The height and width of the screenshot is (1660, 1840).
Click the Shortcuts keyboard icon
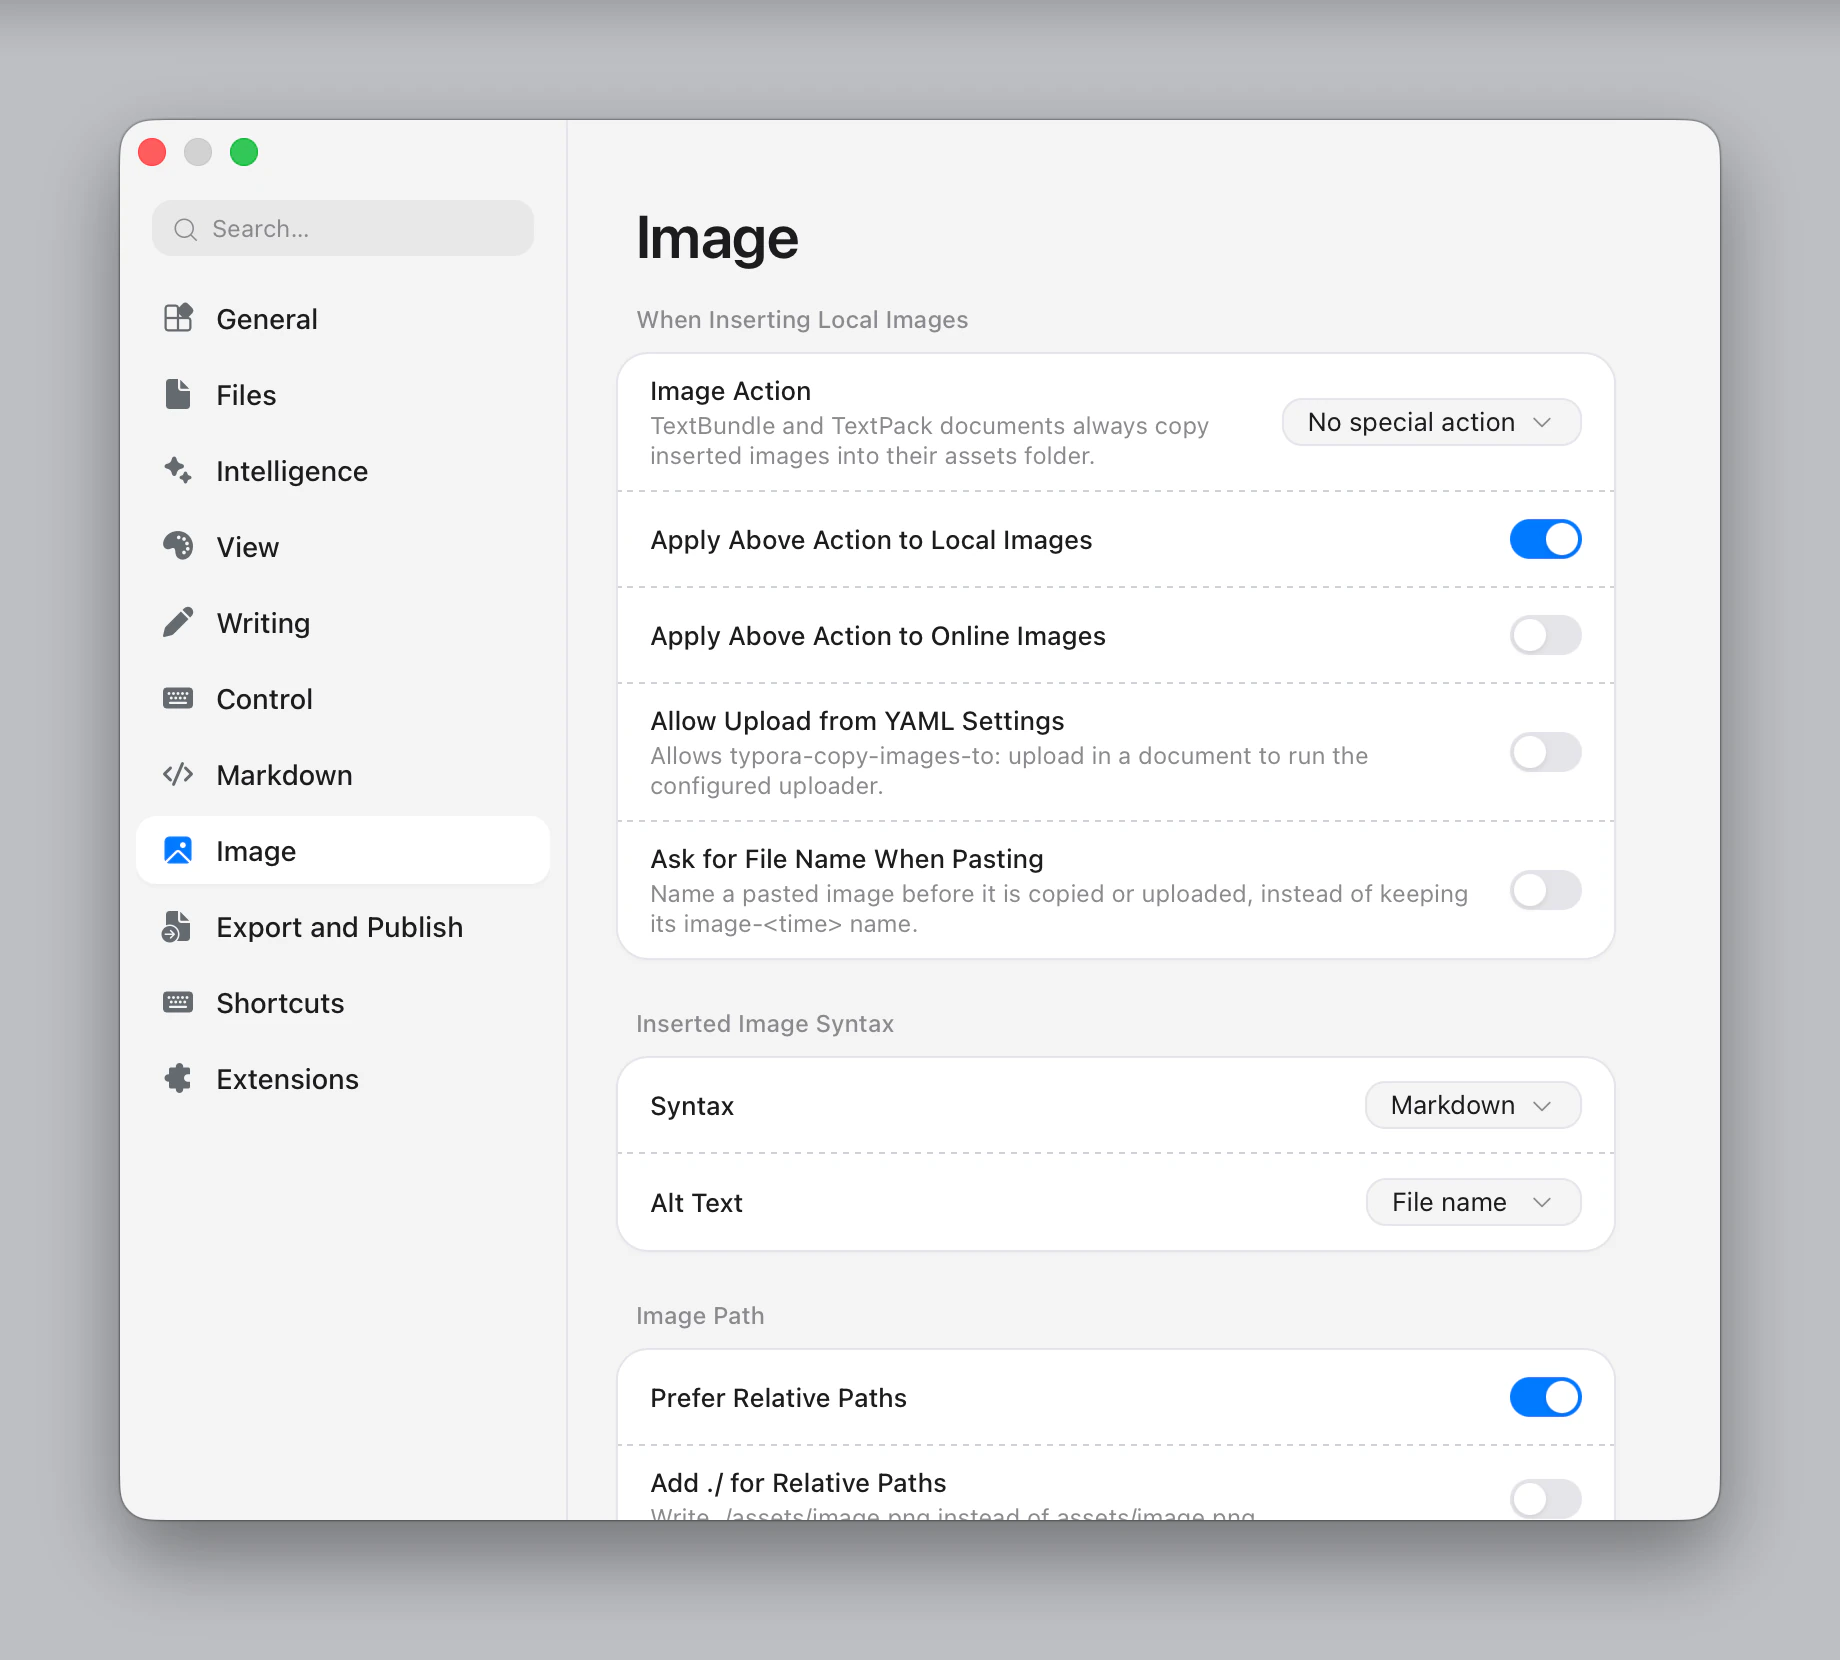(x=178, y=1002)
